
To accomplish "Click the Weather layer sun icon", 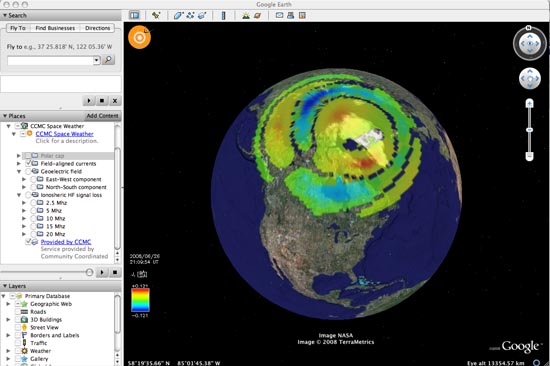I will [x=24, y=351].
